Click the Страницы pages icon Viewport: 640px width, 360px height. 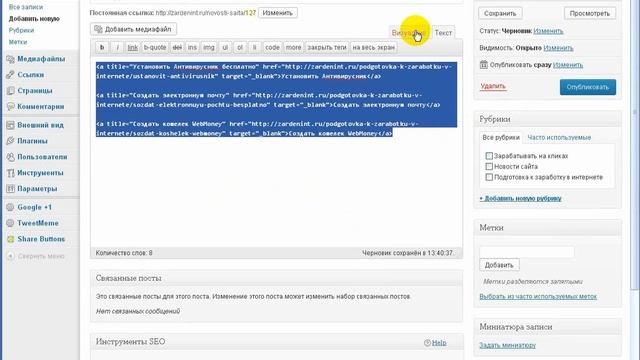point(11,91)
